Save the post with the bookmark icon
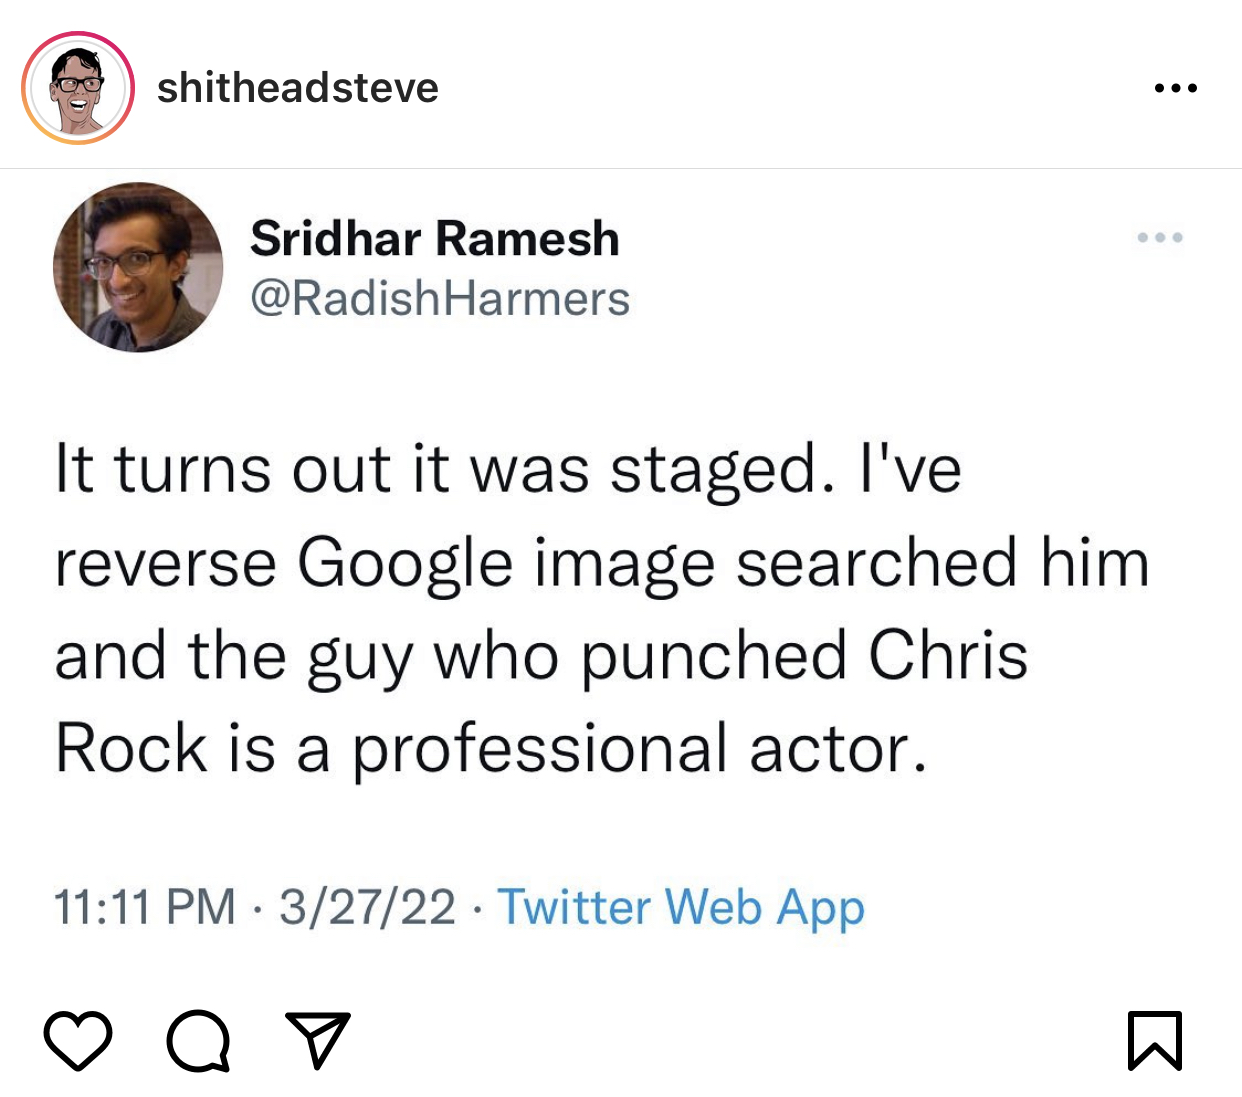Screen dimensions: 1242x1097 [1155, 1041]
